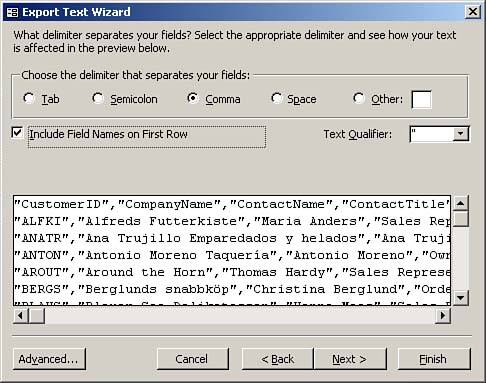Proceed with the Next button
This screenshot has width=486, height=383.
pos(350,359)
